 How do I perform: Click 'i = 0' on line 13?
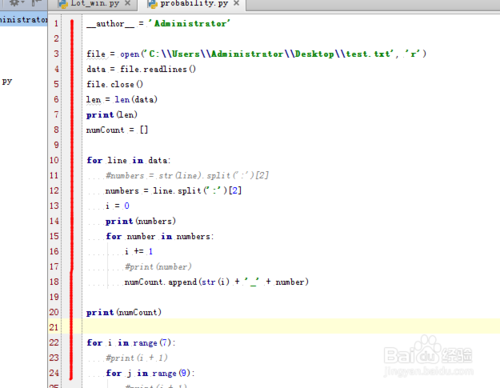[x=117, y=206]
